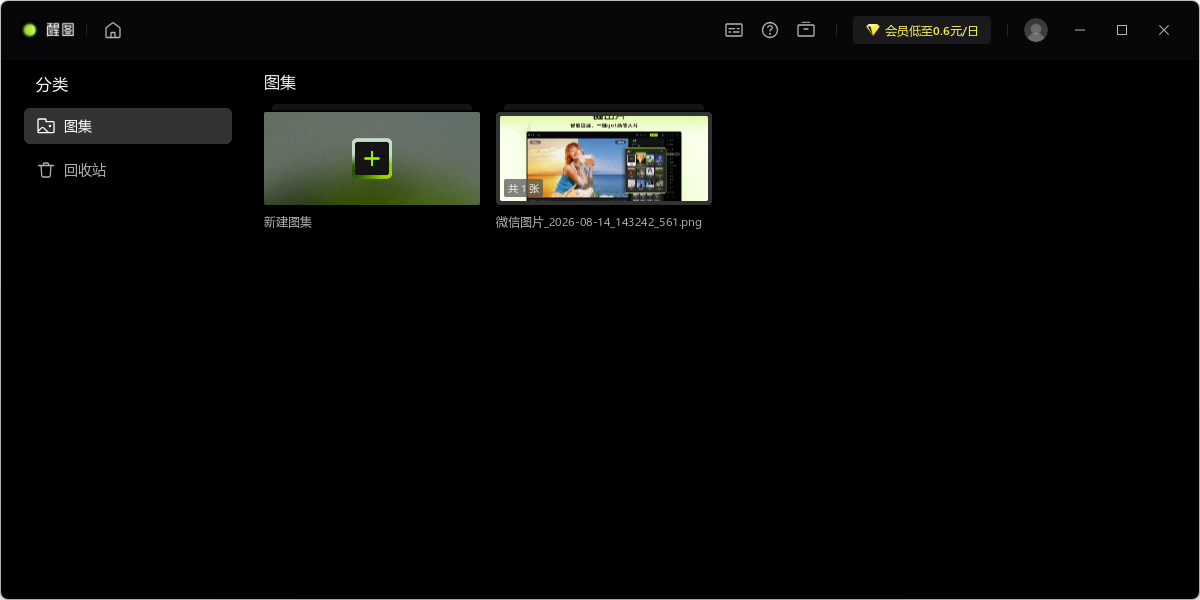Click file name 微信图片_2026-08-14_143242_561.png
Image resolution: width=1200 pixels, height=600 pixels.
pyautogui.click(x=599, y=222)
